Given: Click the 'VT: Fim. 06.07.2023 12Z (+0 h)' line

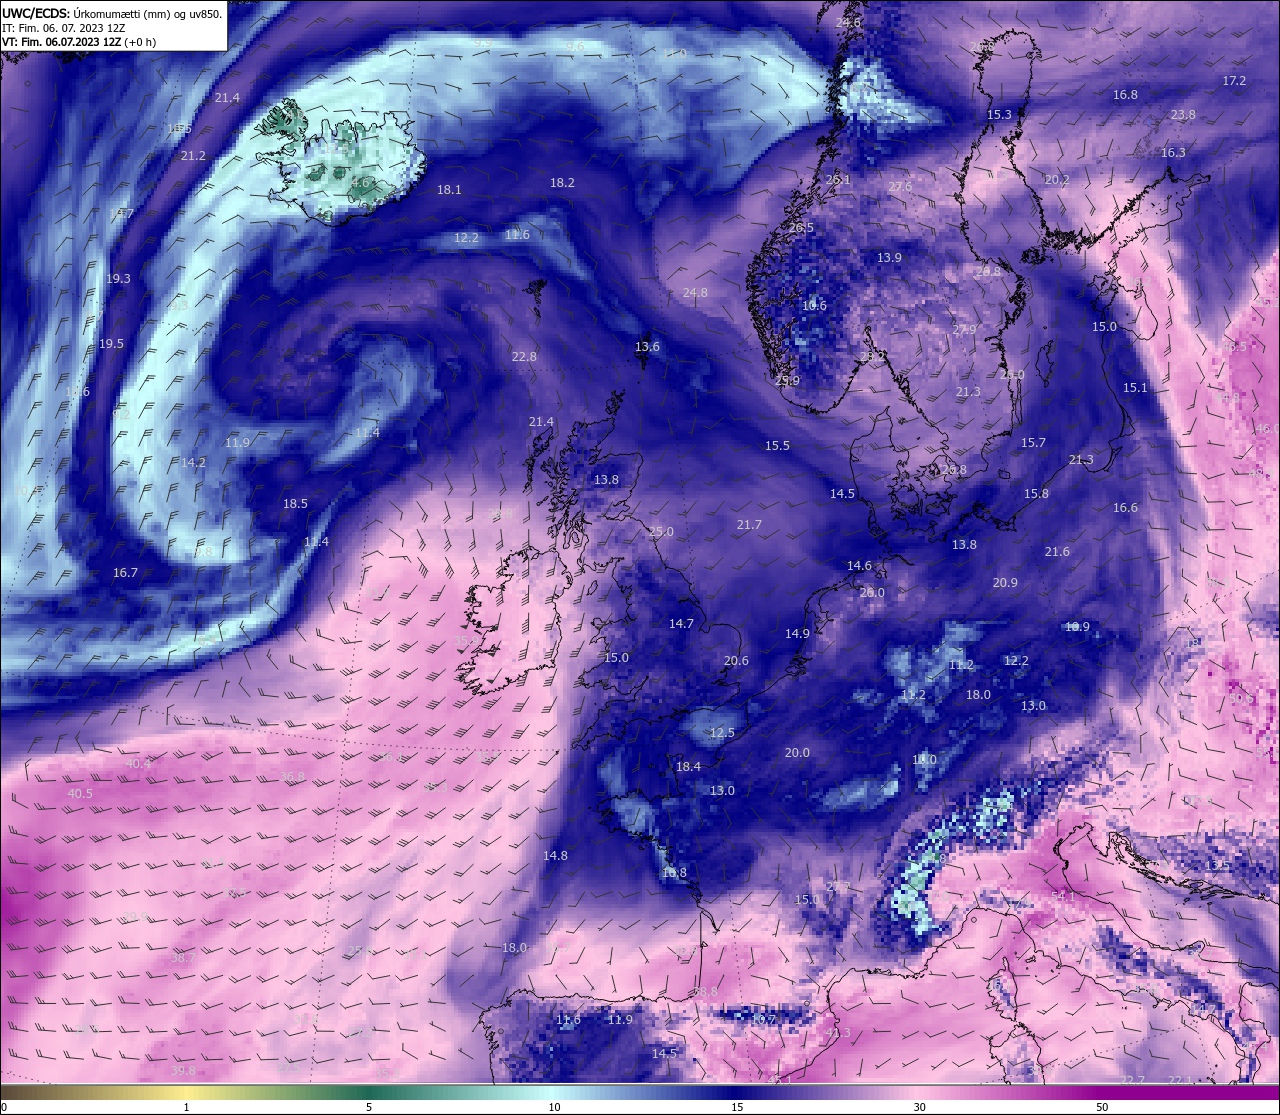Looking at the screenshot, I should [x=79, y=42].
